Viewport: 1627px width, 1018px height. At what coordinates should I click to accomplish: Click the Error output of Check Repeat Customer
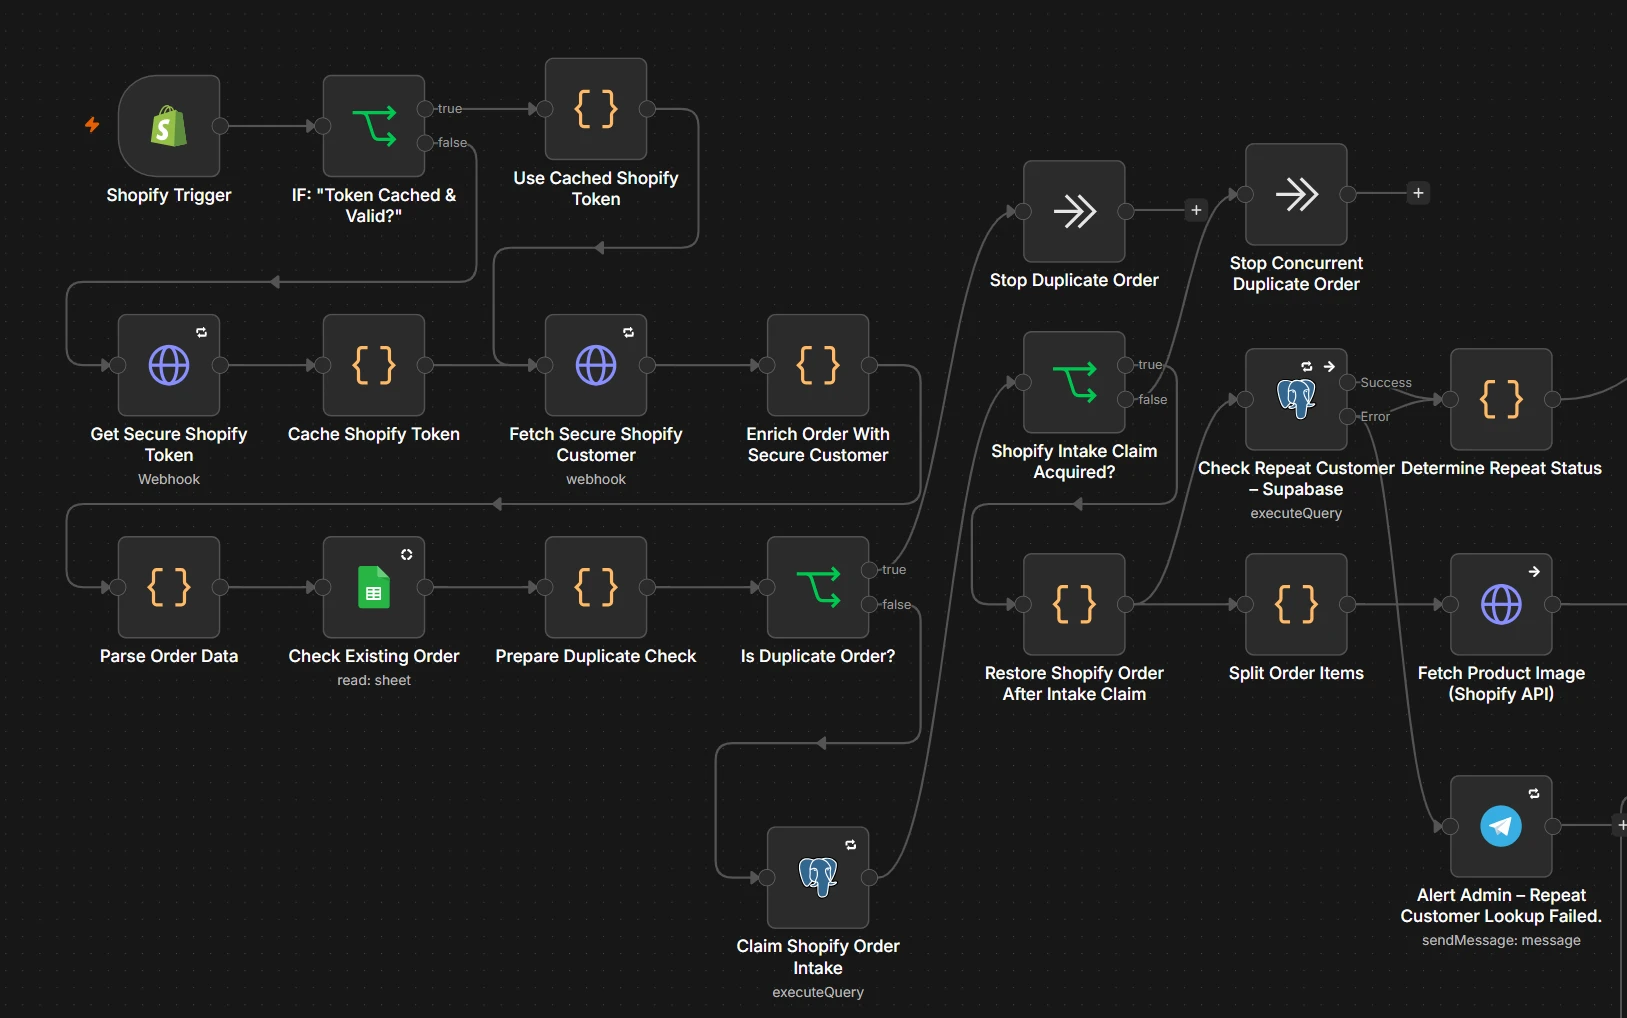(x=1347, y=416)
